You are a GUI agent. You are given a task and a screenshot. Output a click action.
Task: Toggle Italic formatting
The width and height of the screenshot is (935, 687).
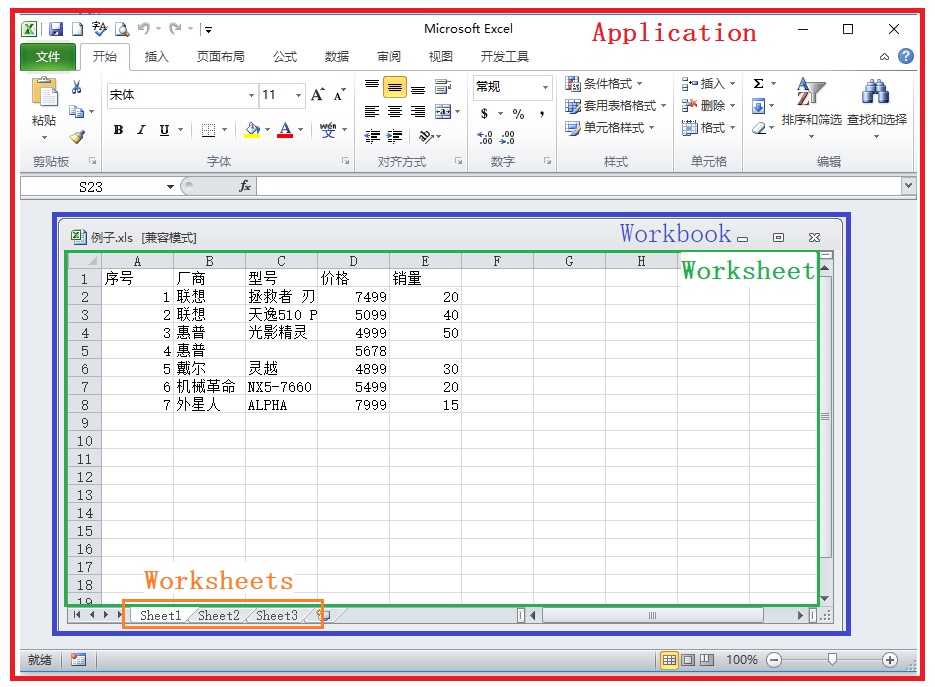coord(141,130)
